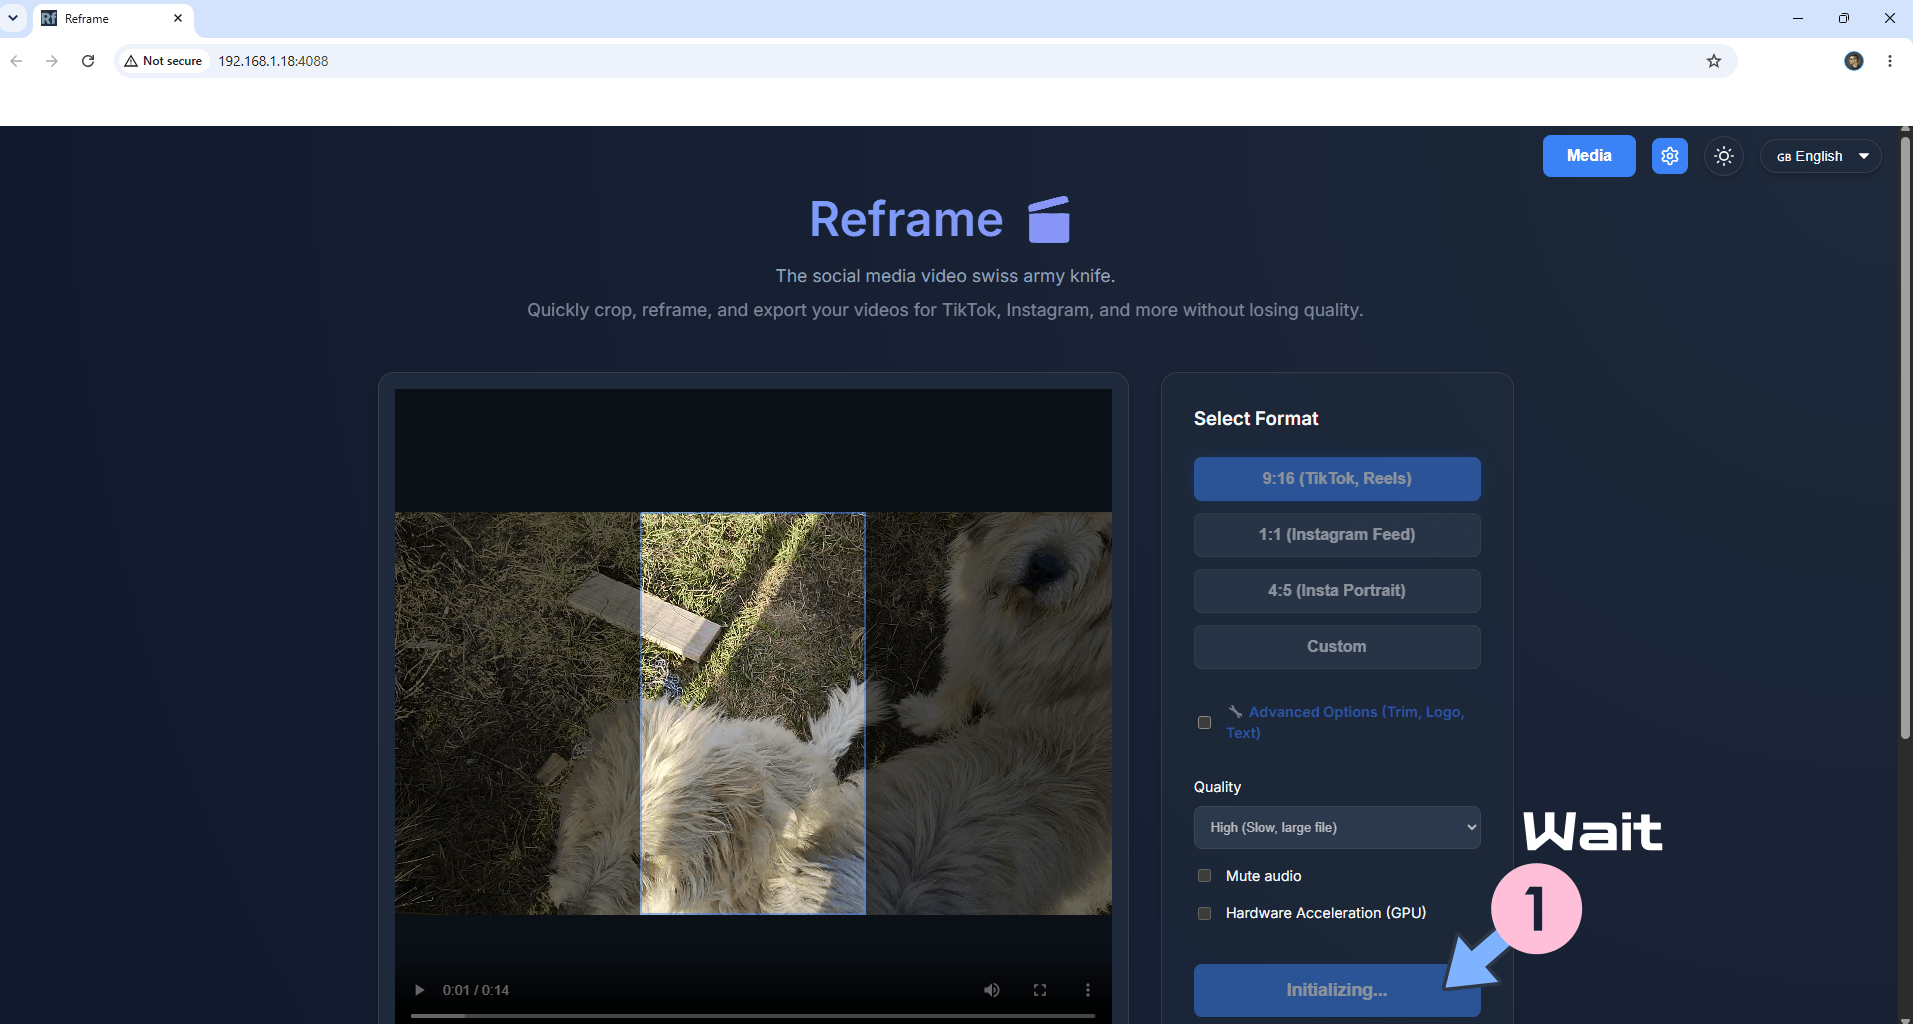Open the Media page
The image size is (1913, 1024).
[1589, 156]
